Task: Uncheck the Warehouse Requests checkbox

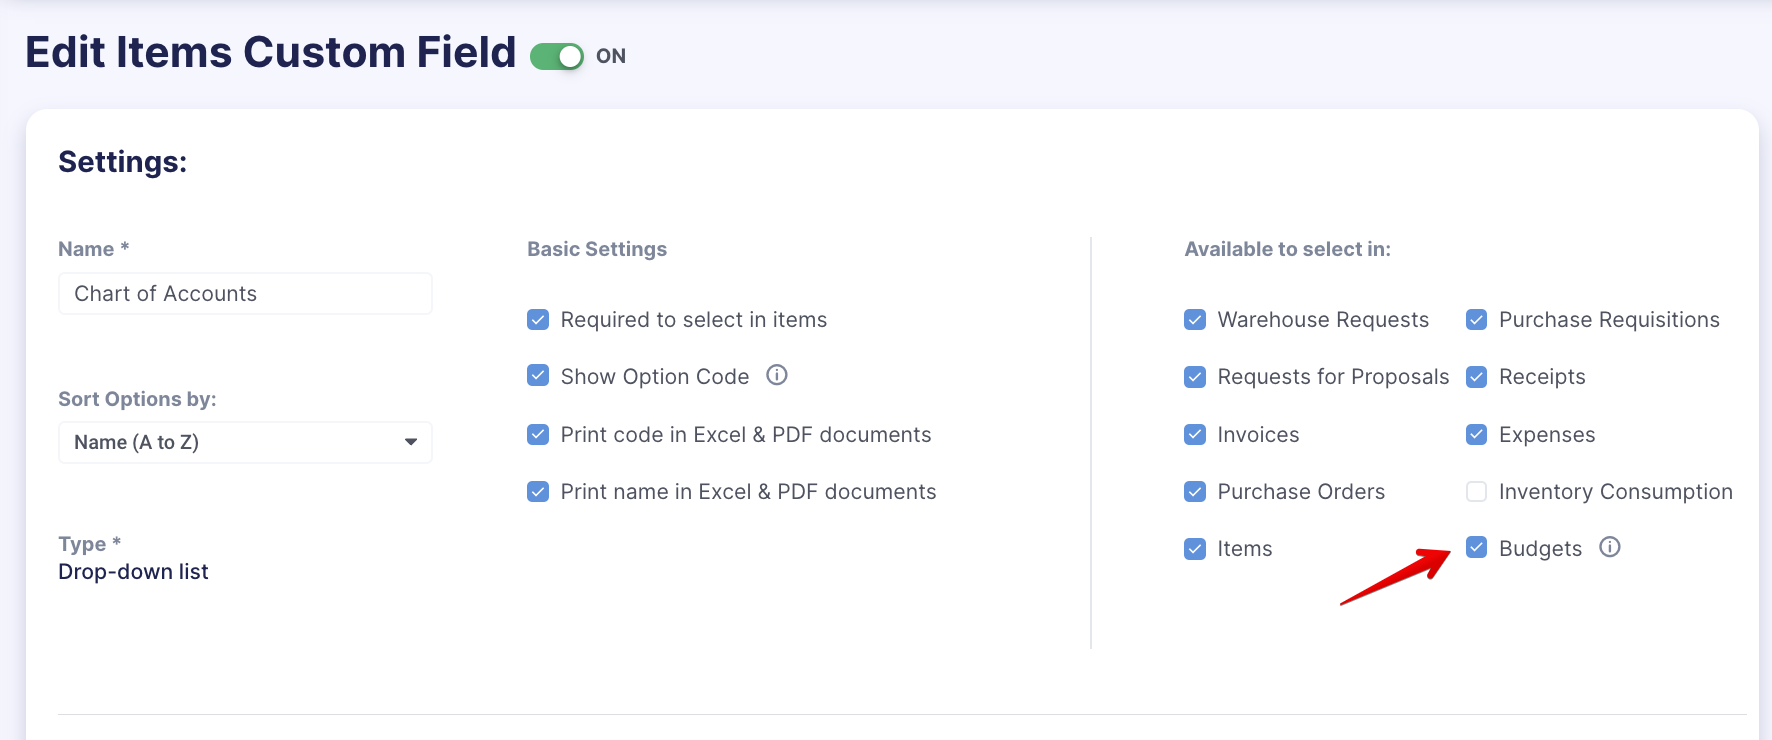Action: [1195, 320]
